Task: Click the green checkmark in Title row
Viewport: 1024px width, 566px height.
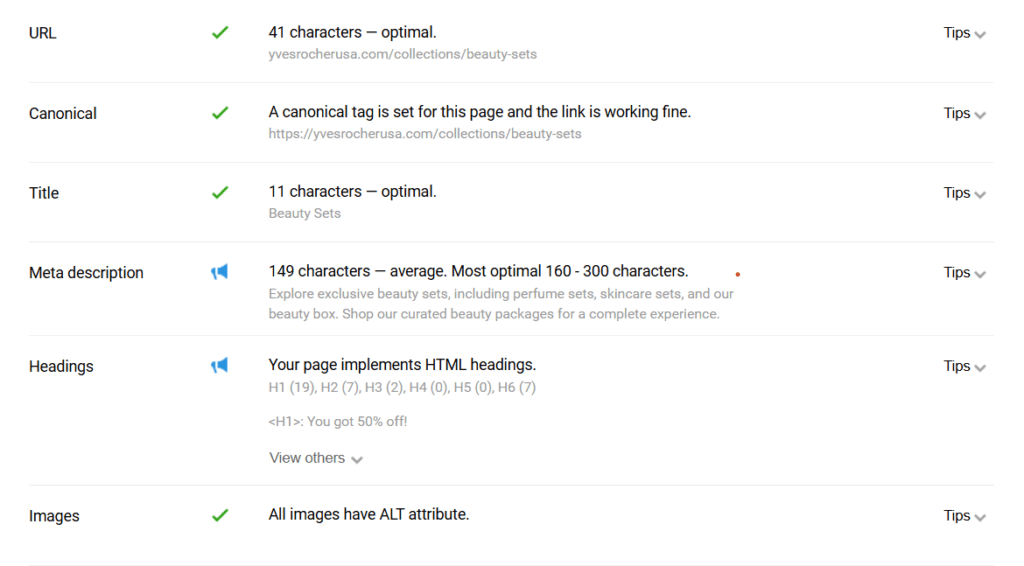Action: pyautogui.click(x=220, y=193)
